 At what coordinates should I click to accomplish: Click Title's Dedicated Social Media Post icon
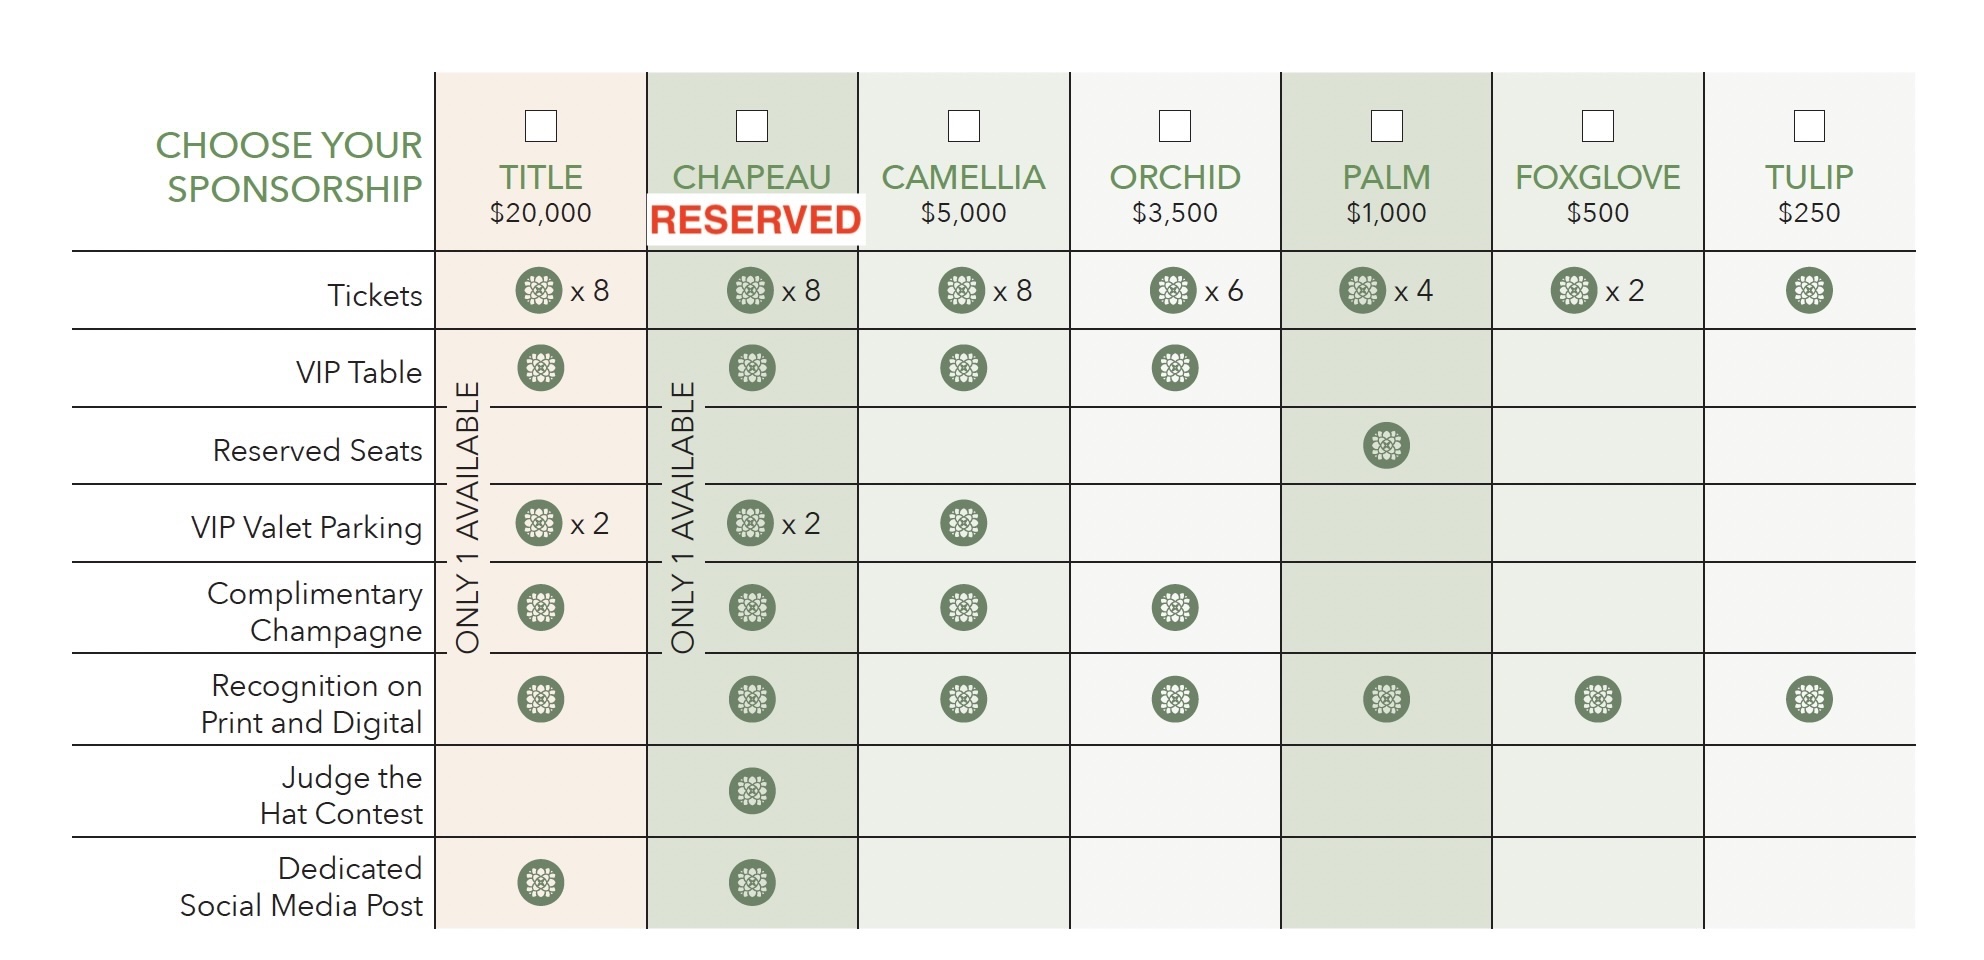541,883
